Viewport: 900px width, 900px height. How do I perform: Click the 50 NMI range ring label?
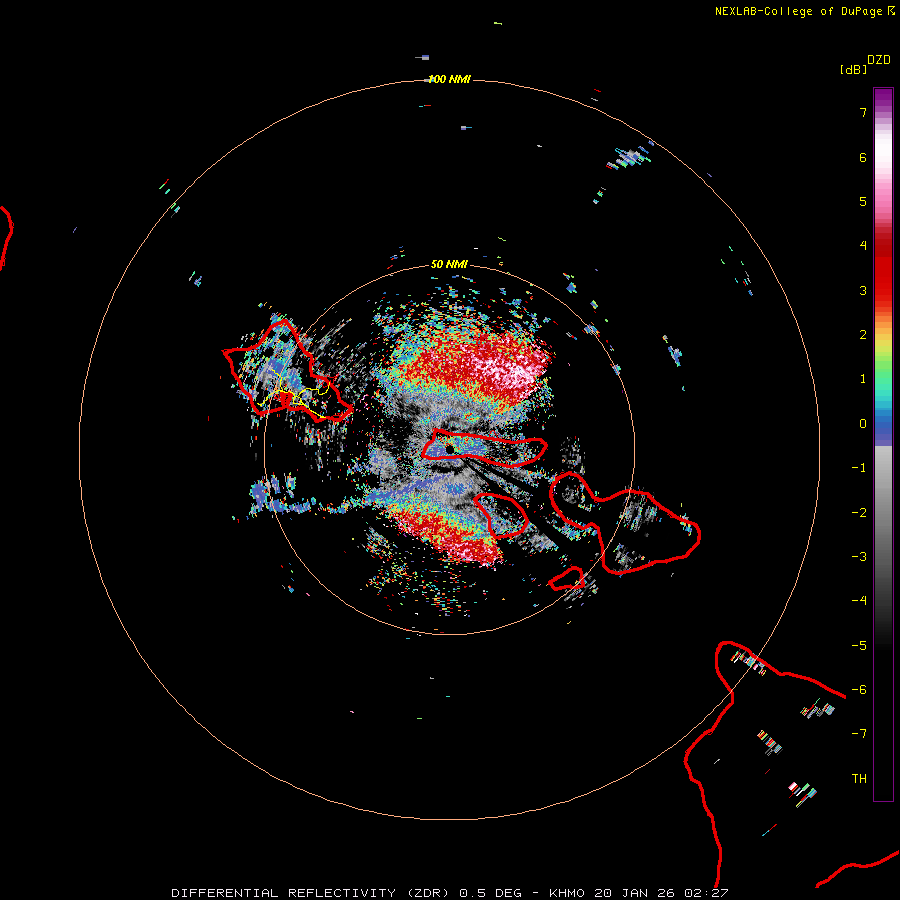(x=449, y=264)
